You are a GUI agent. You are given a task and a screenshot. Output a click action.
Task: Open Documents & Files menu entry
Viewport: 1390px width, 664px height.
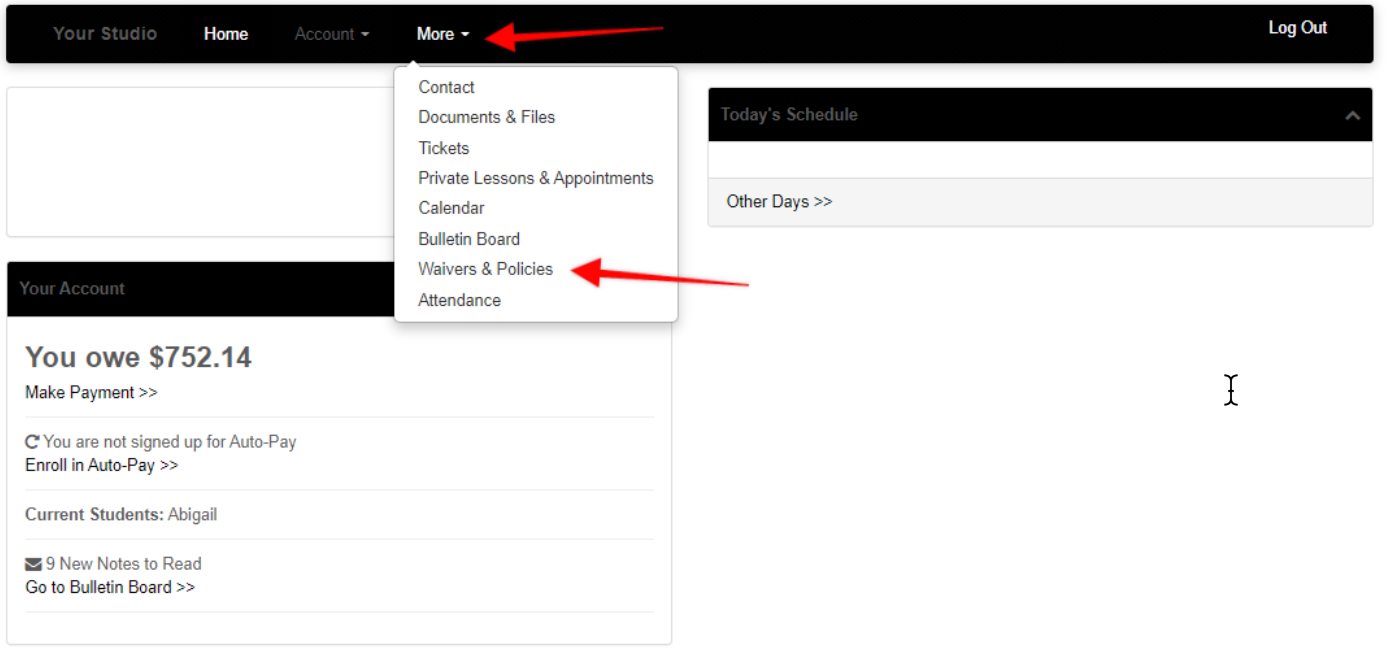(486, 117)
